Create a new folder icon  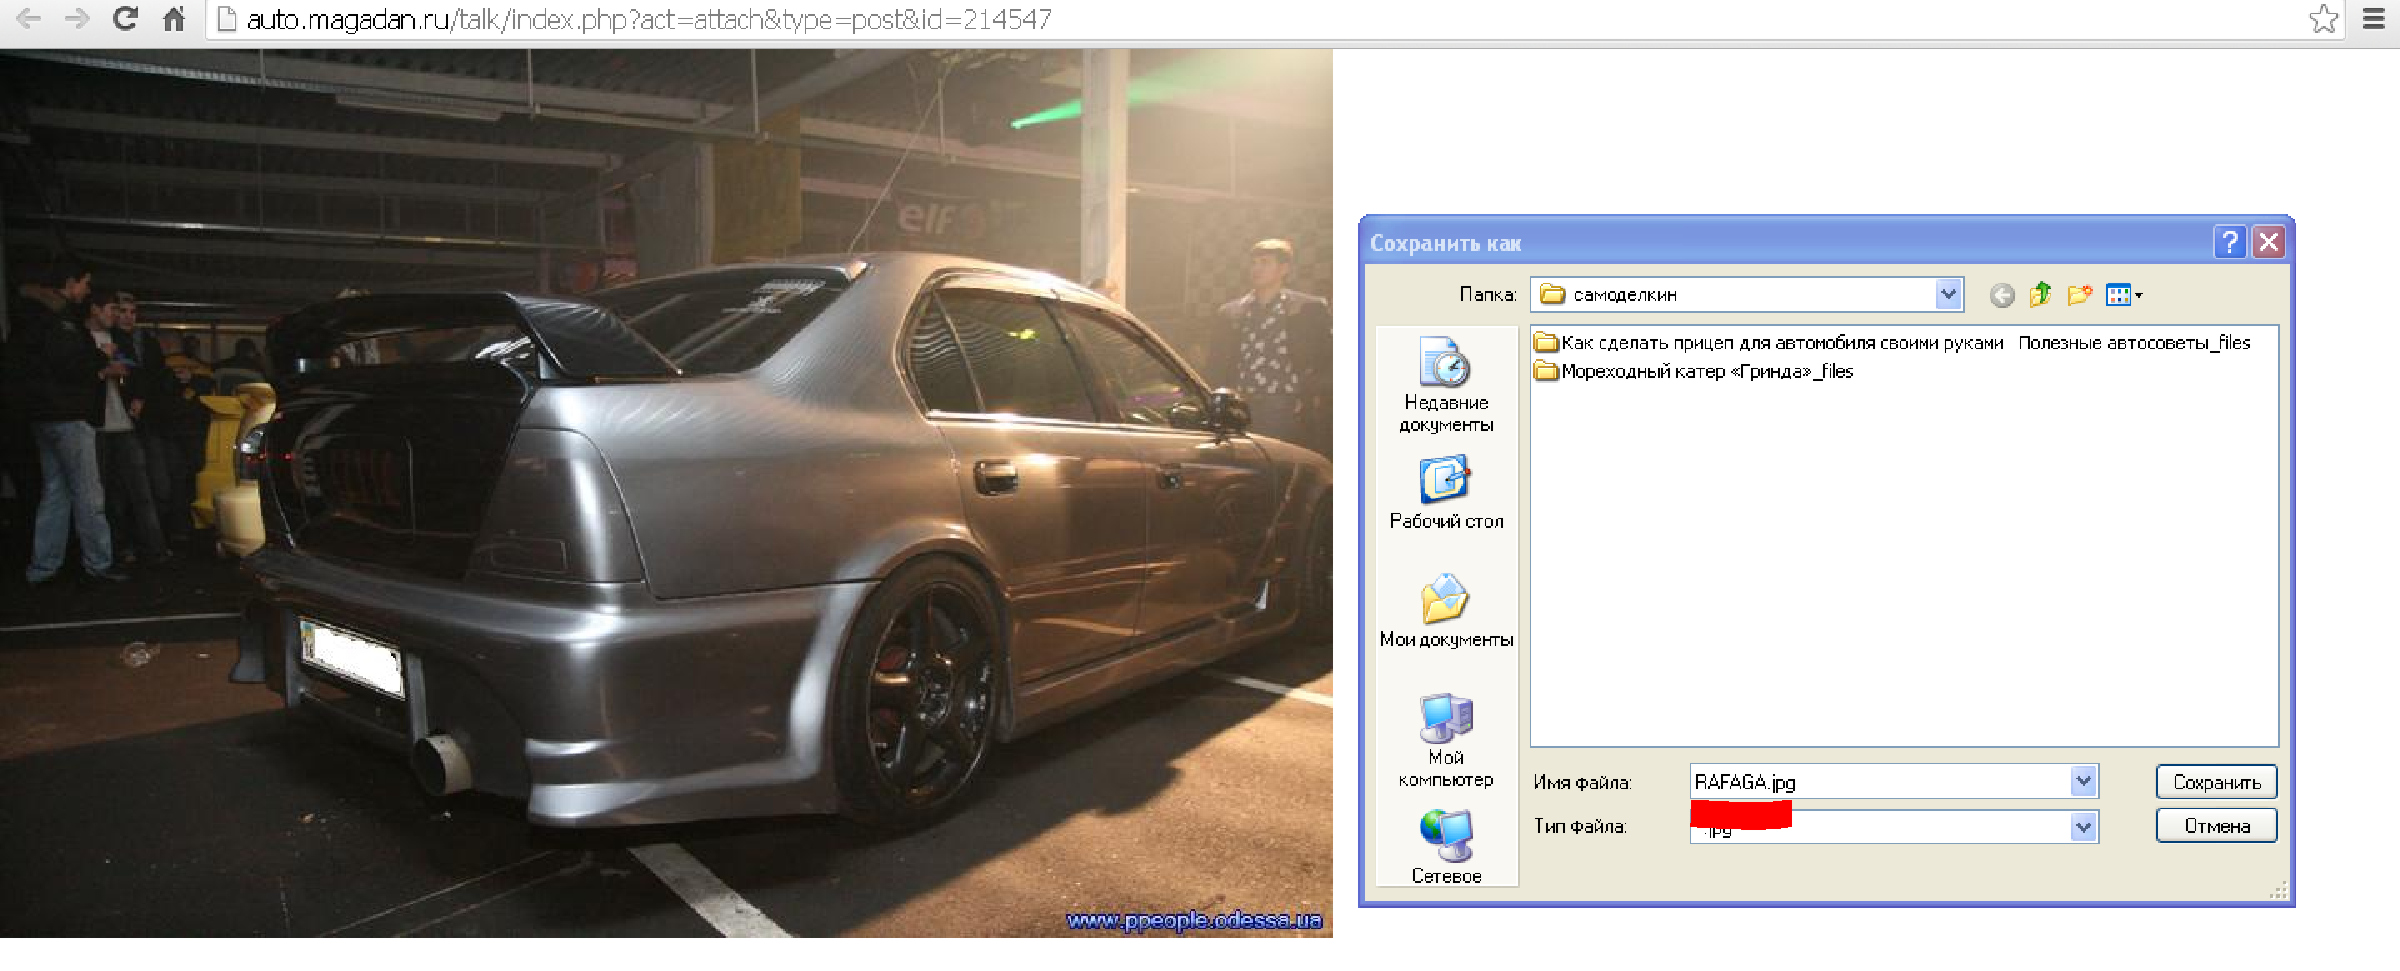tap(2079, 295)
